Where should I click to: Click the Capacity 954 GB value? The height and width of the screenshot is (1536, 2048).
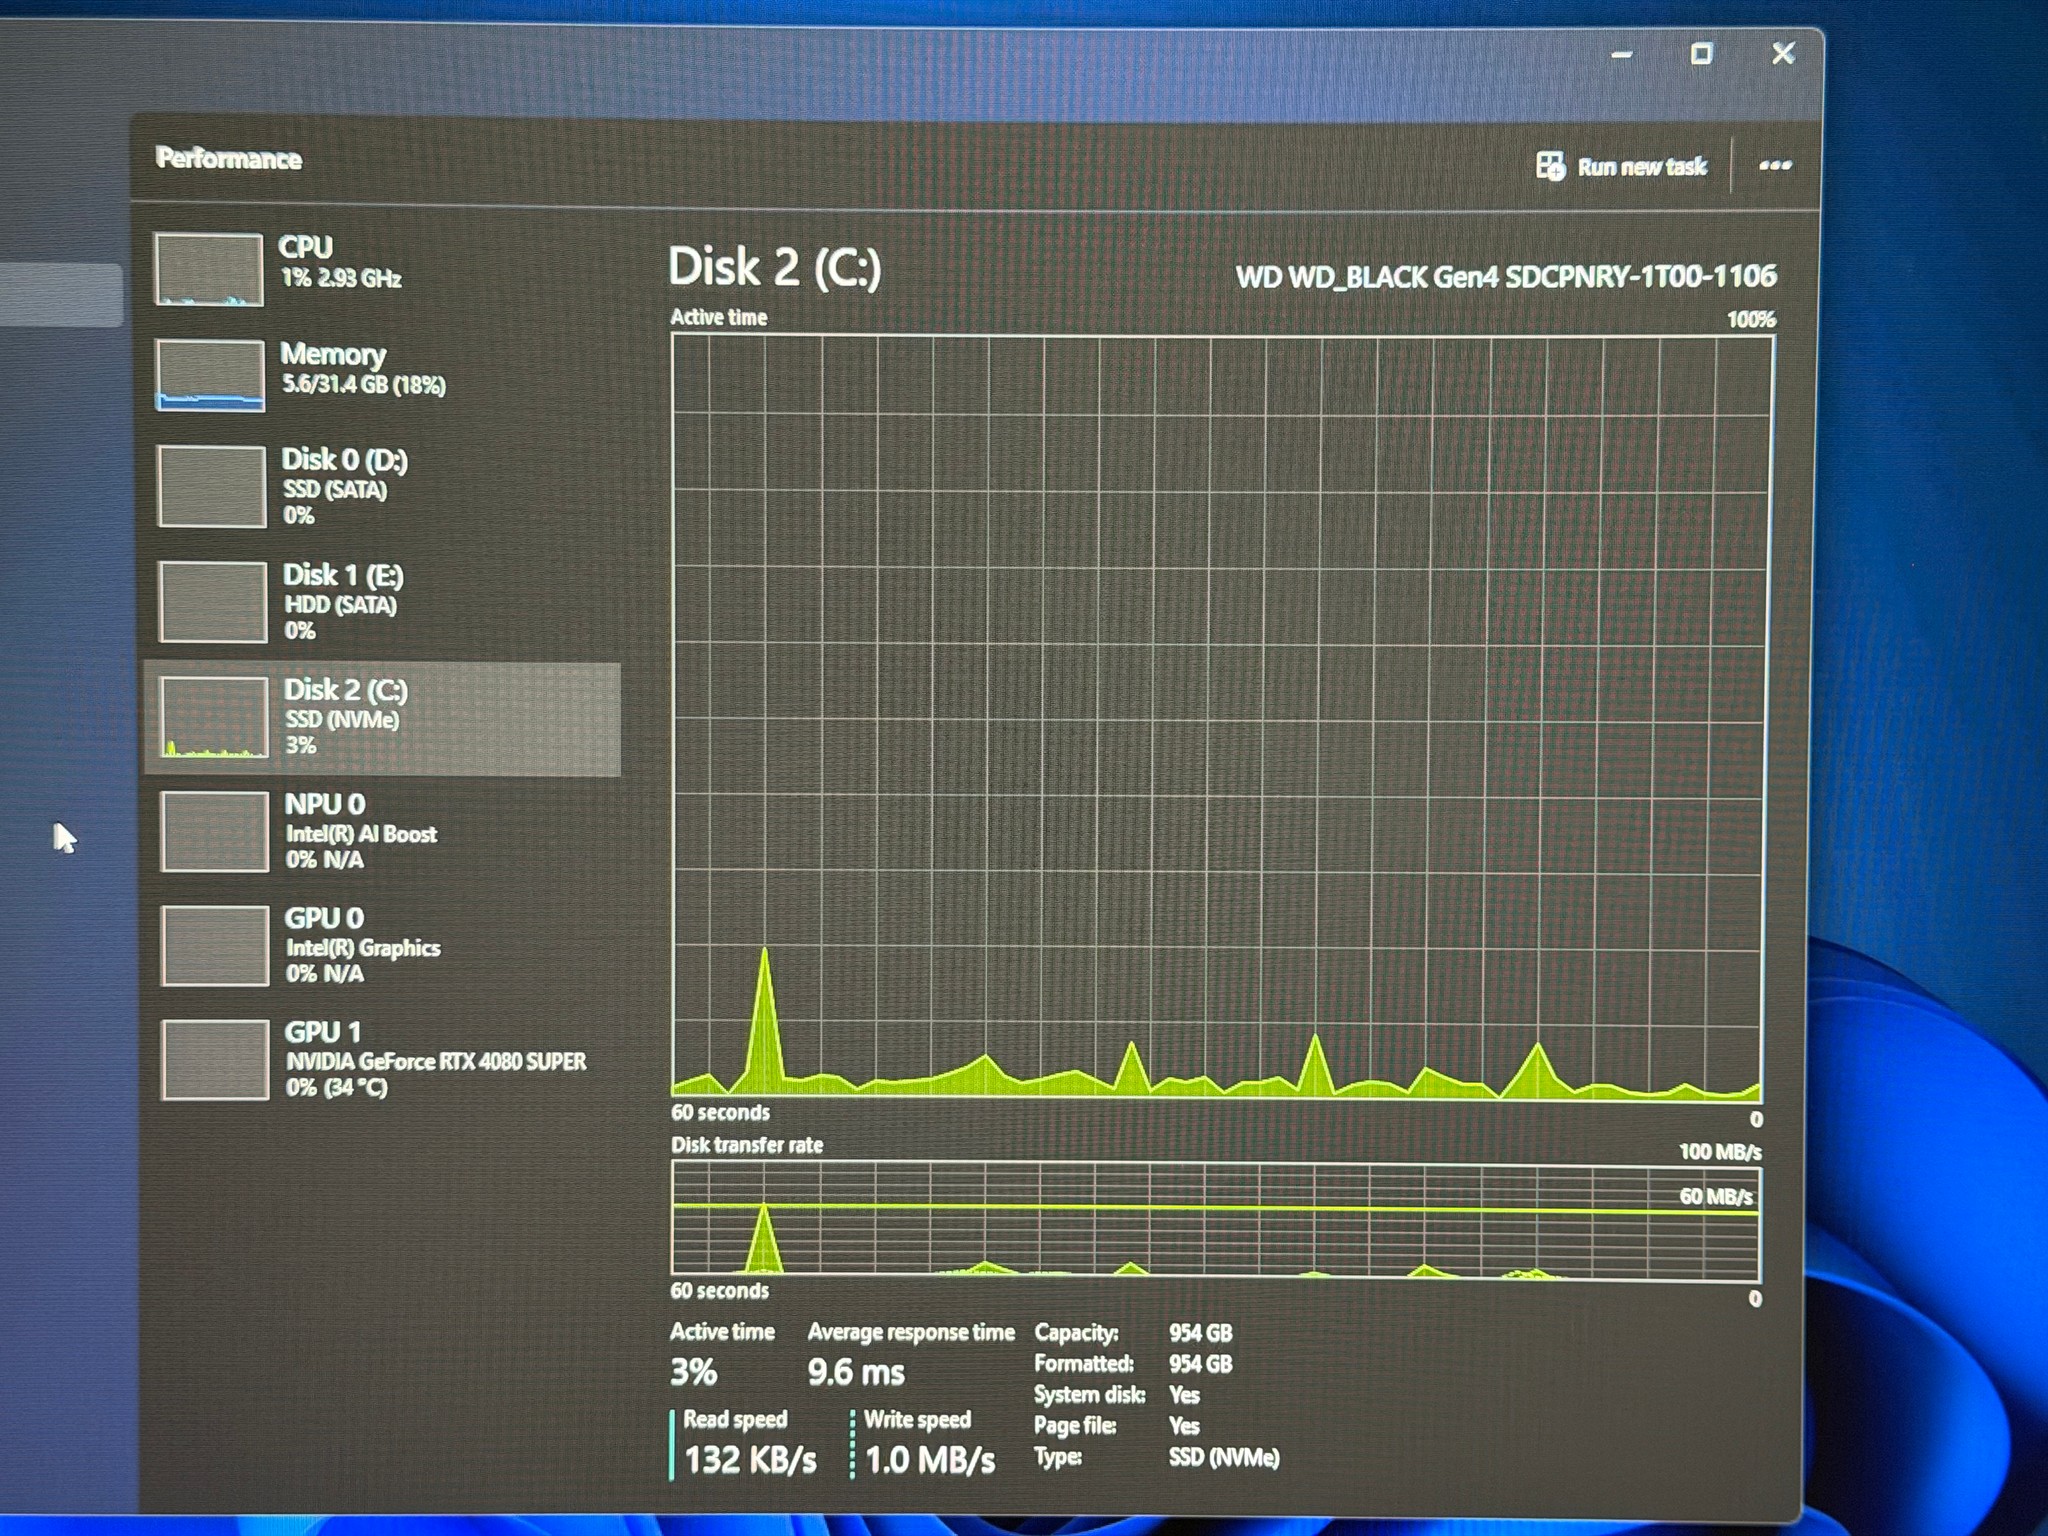tap(1201, 1333)
